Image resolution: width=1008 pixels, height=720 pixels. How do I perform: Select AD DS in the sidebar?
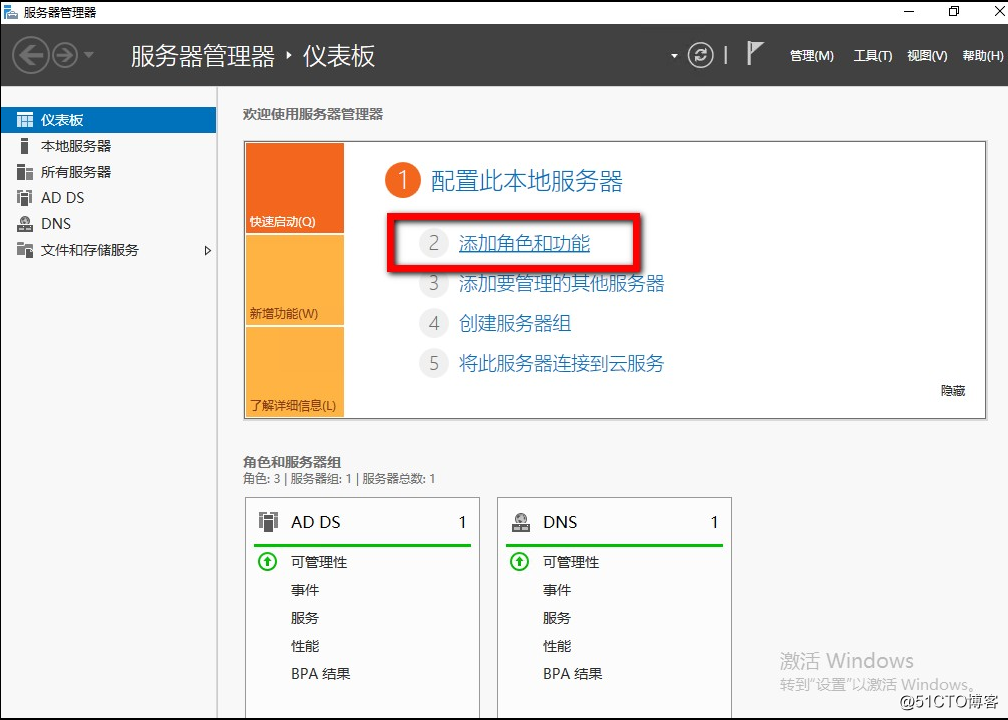(109, 198)
